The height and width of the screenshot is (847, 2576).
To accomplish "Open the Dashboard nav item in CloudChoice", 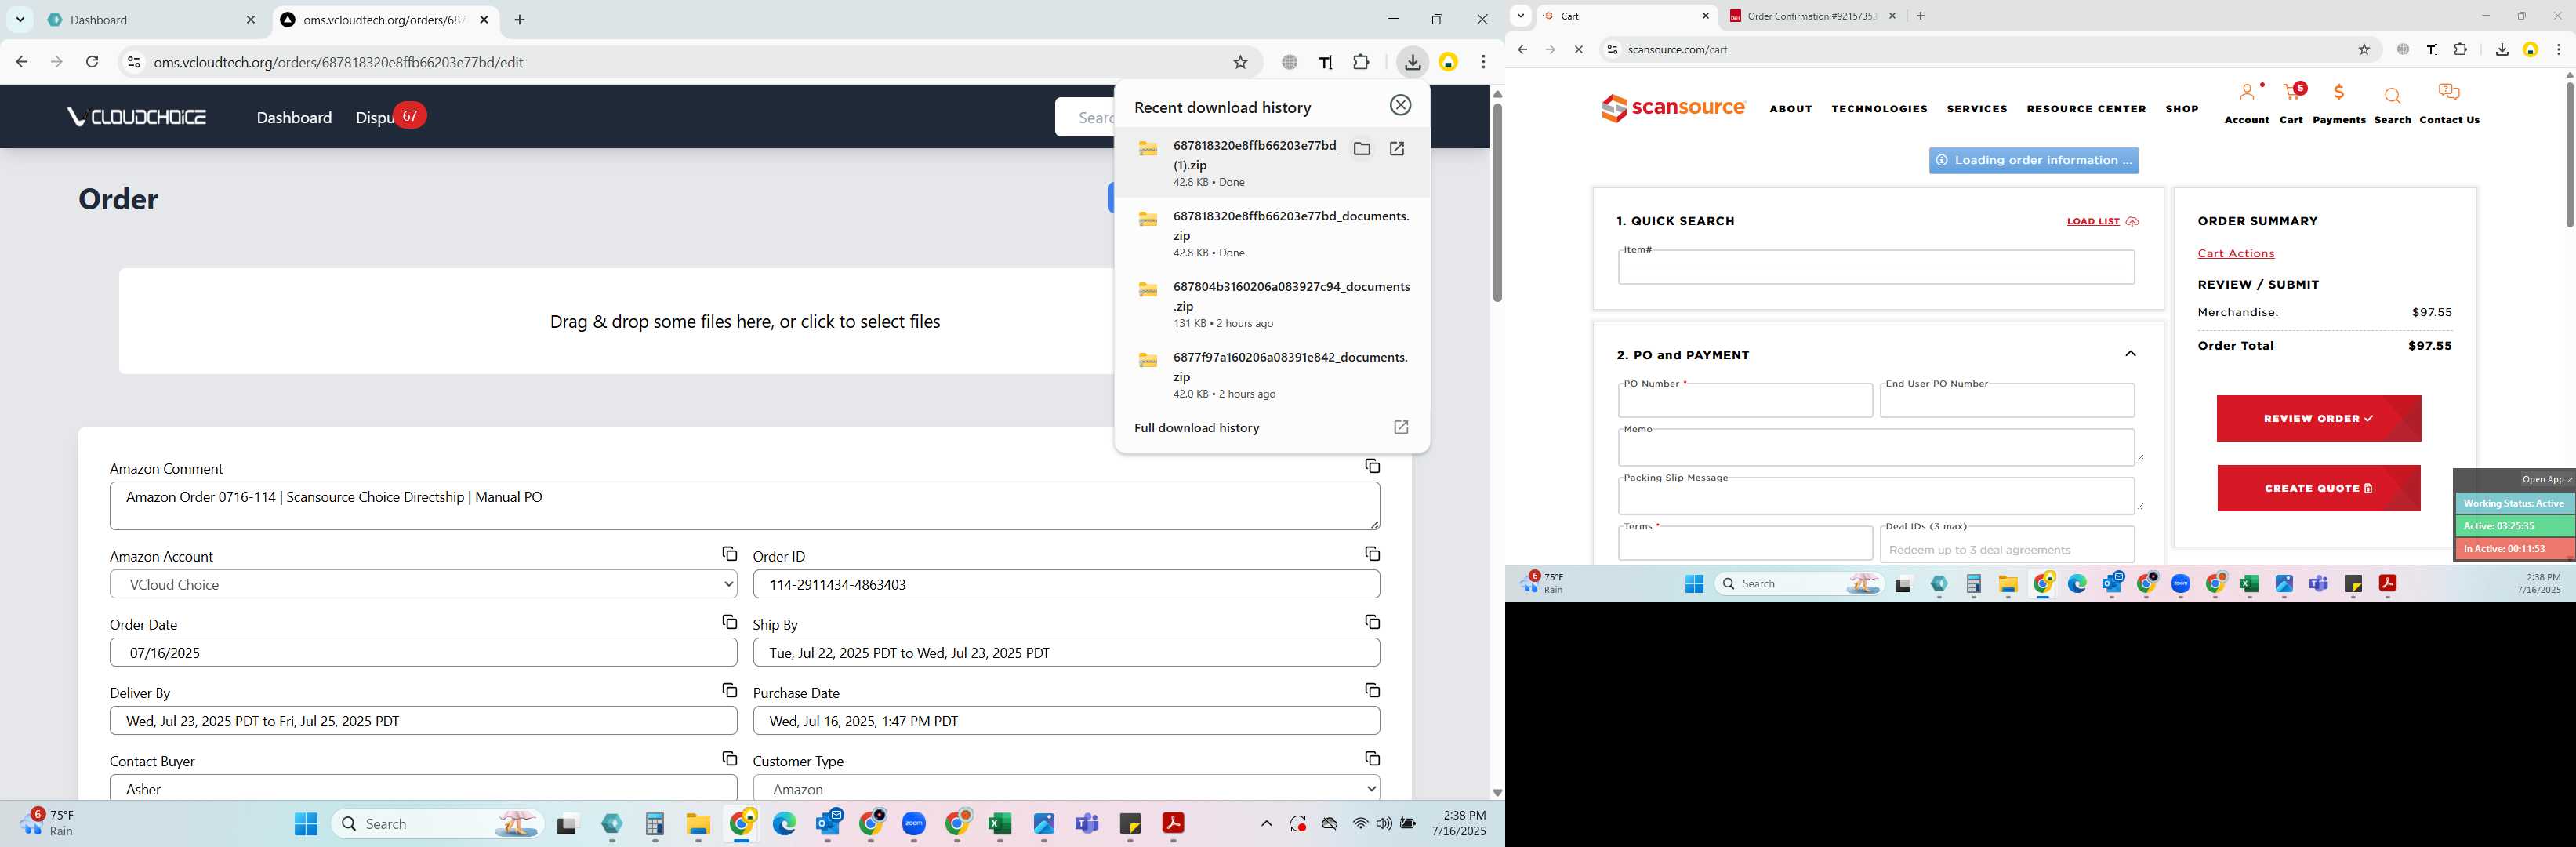I will [294, 117].
